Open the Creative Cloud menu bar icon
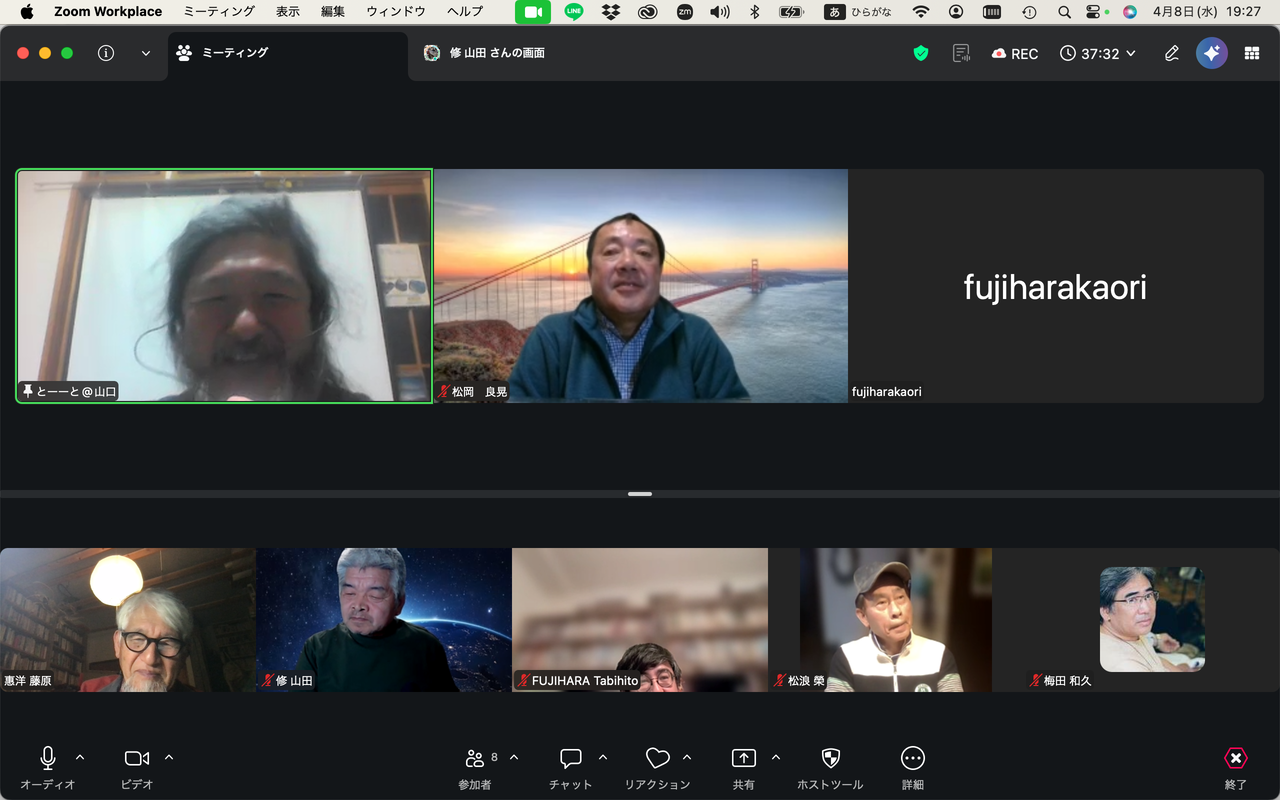This screenshot has width=1280, height=800. pos(647,12)
